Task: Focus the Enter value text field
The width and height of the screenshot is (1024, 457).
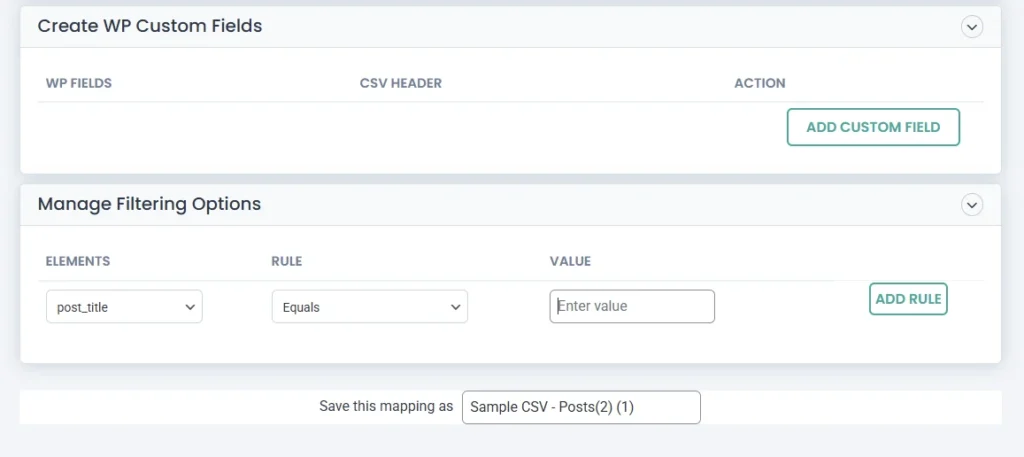Action: pyautogui.click(x=632, y=306)
